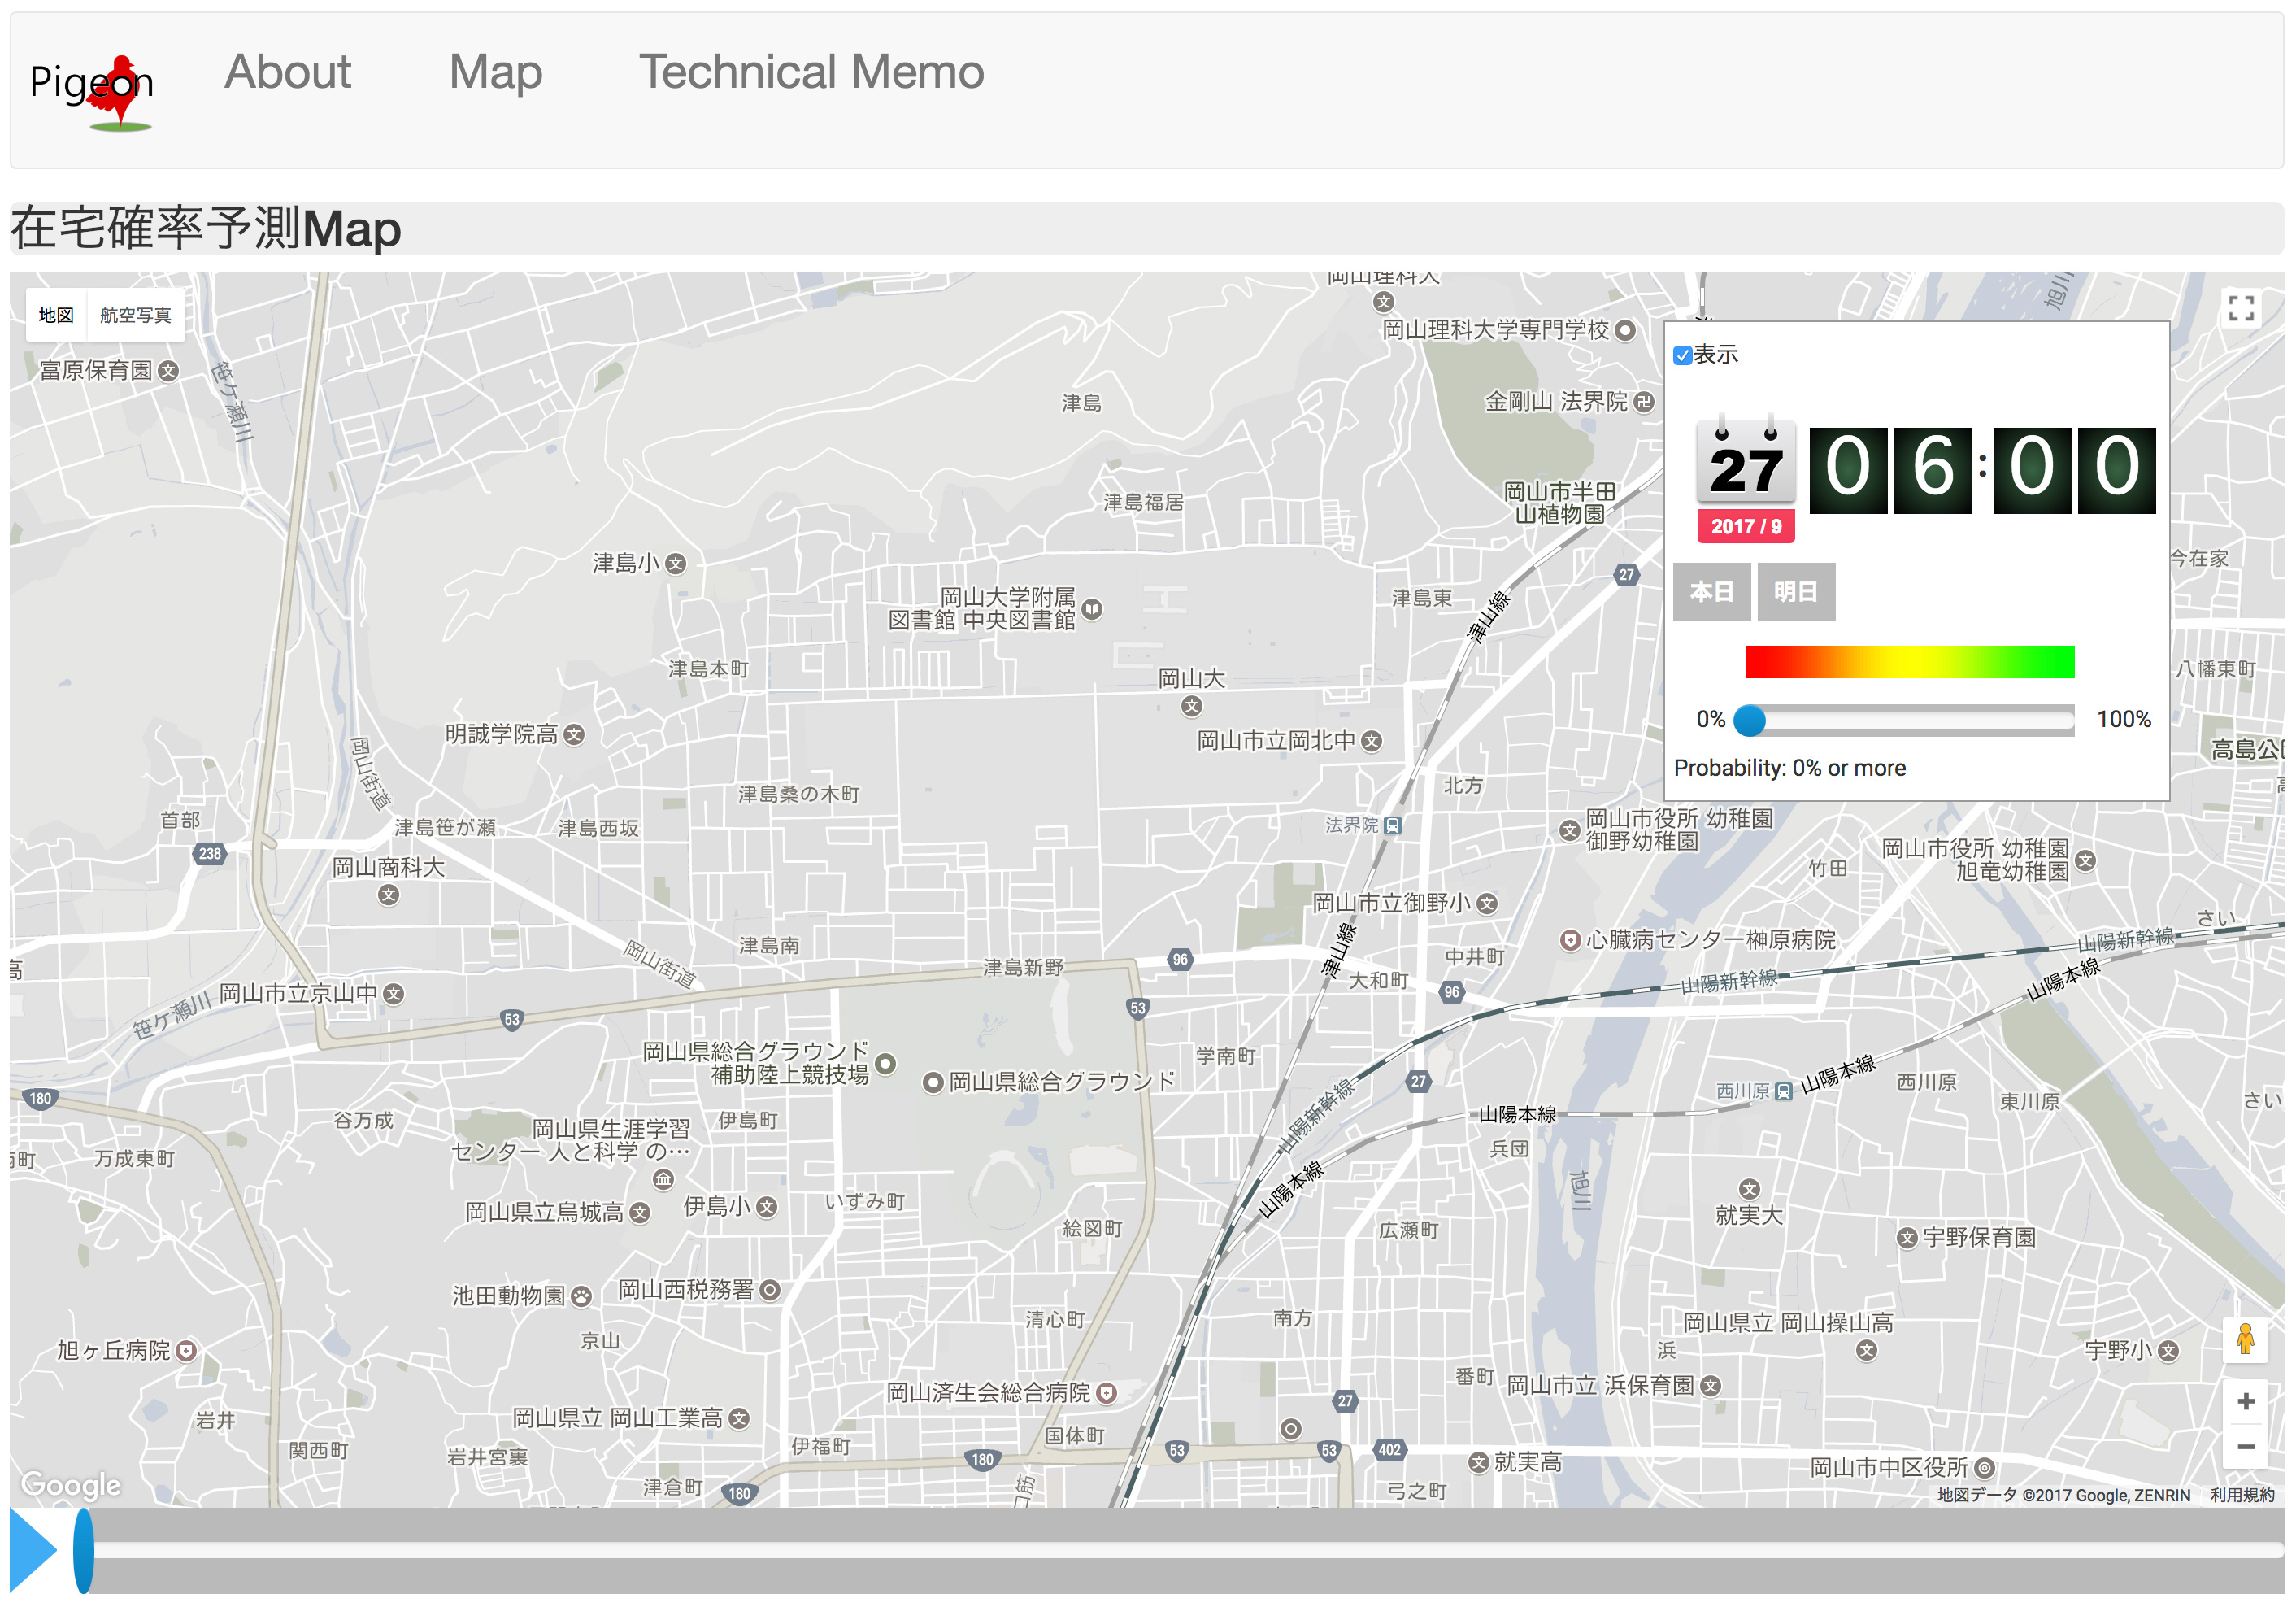Click the timeline slider handle at bottom
This screenshot has width=2296, height=1607.
[x=84, y=1551]
